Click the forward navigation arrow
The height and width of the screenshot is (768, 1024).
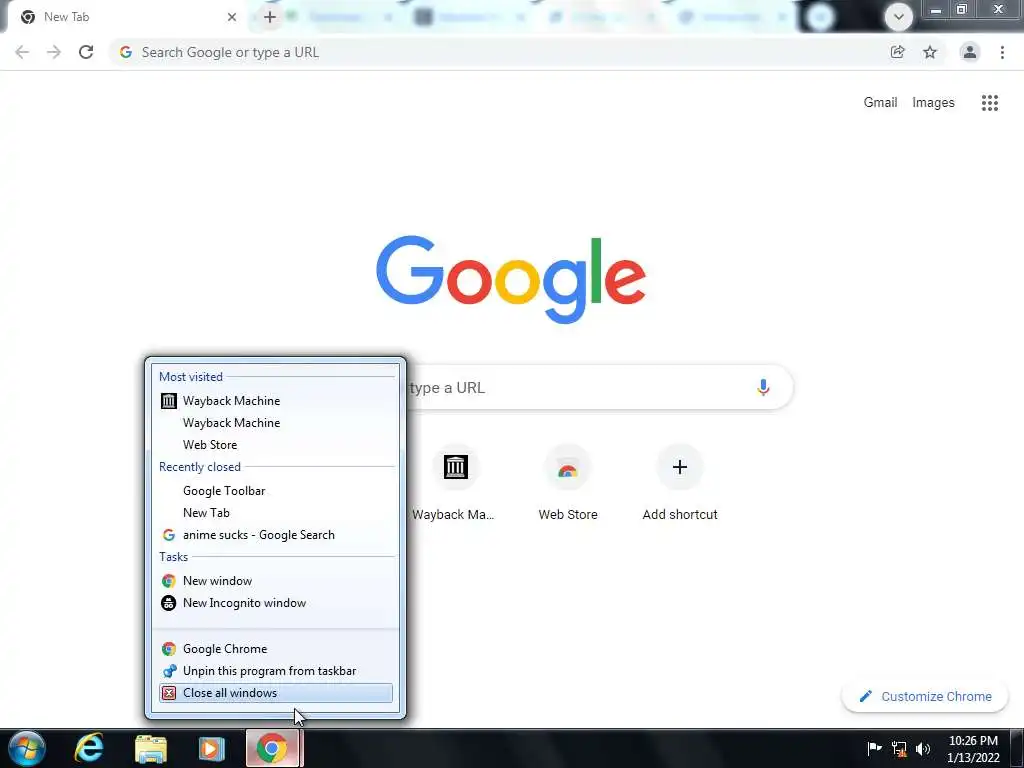click(x=54, y=52)
